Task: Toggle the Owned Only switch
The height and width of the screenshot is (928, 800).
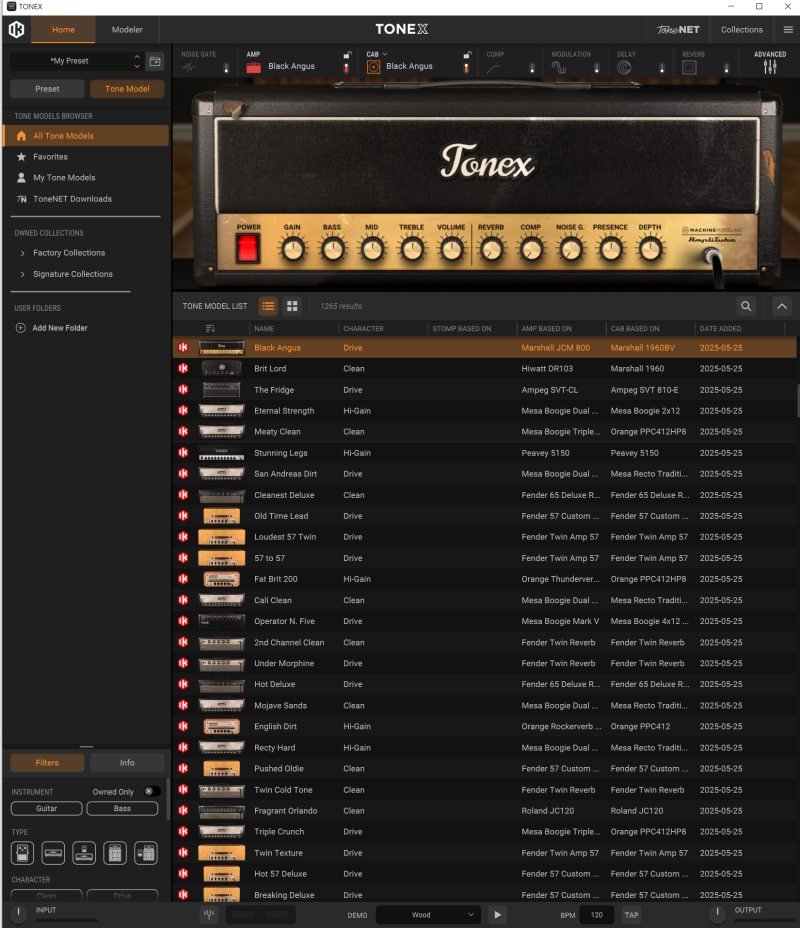Action: pyautogui.click(x=150, y=791)
